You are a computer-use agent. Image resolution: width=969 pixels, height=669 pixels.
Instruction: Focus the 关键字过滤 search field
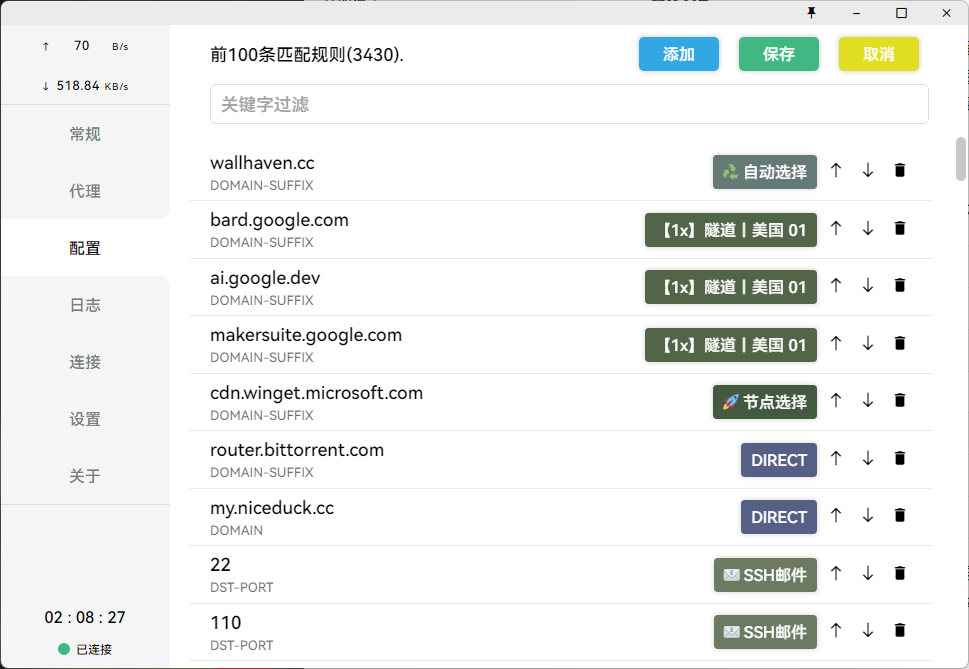569,104
